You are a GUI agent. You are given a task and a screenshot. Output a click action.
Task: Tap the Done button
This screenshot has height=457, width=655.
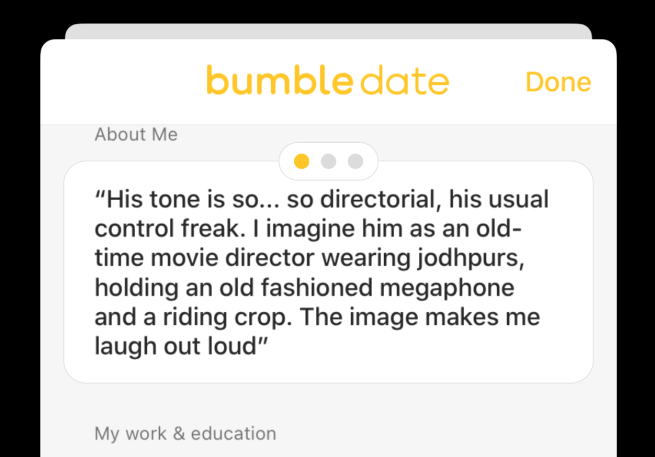coord(558,82)
